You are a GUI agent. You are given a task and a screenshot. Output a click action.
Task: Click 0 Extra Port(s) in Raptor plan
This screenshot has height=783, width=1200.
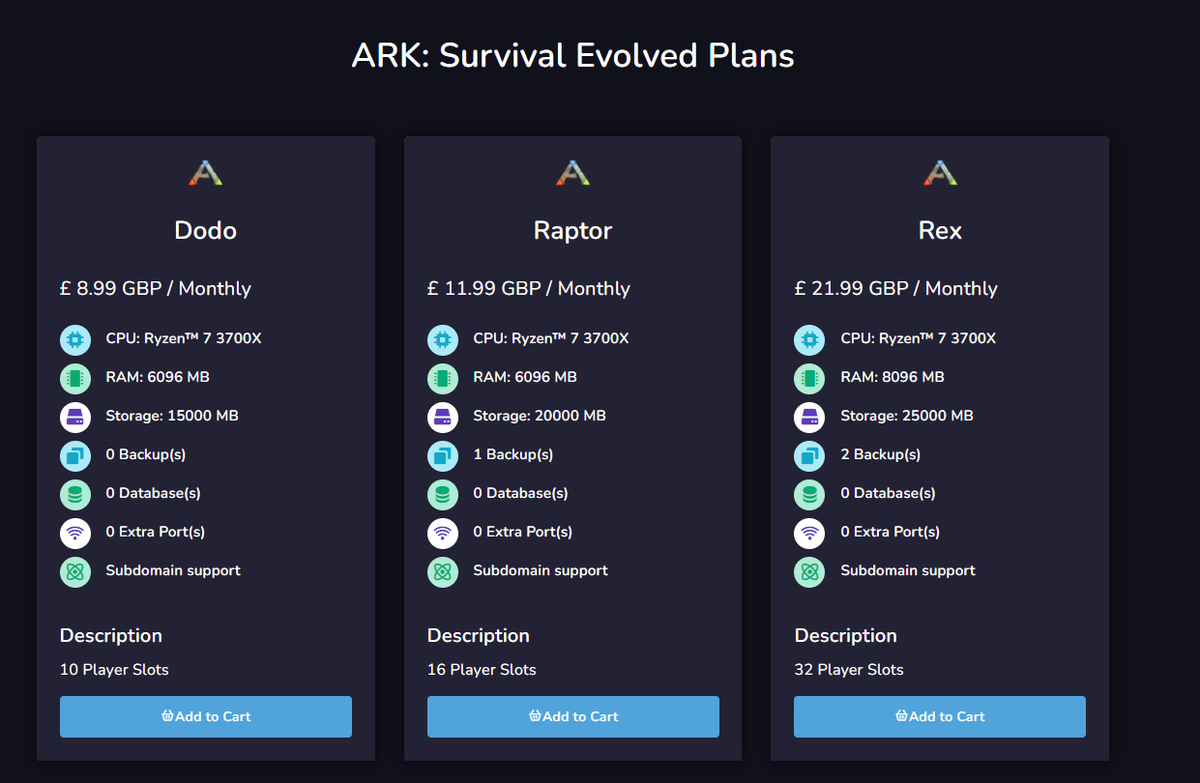click(x=523, y=532)
